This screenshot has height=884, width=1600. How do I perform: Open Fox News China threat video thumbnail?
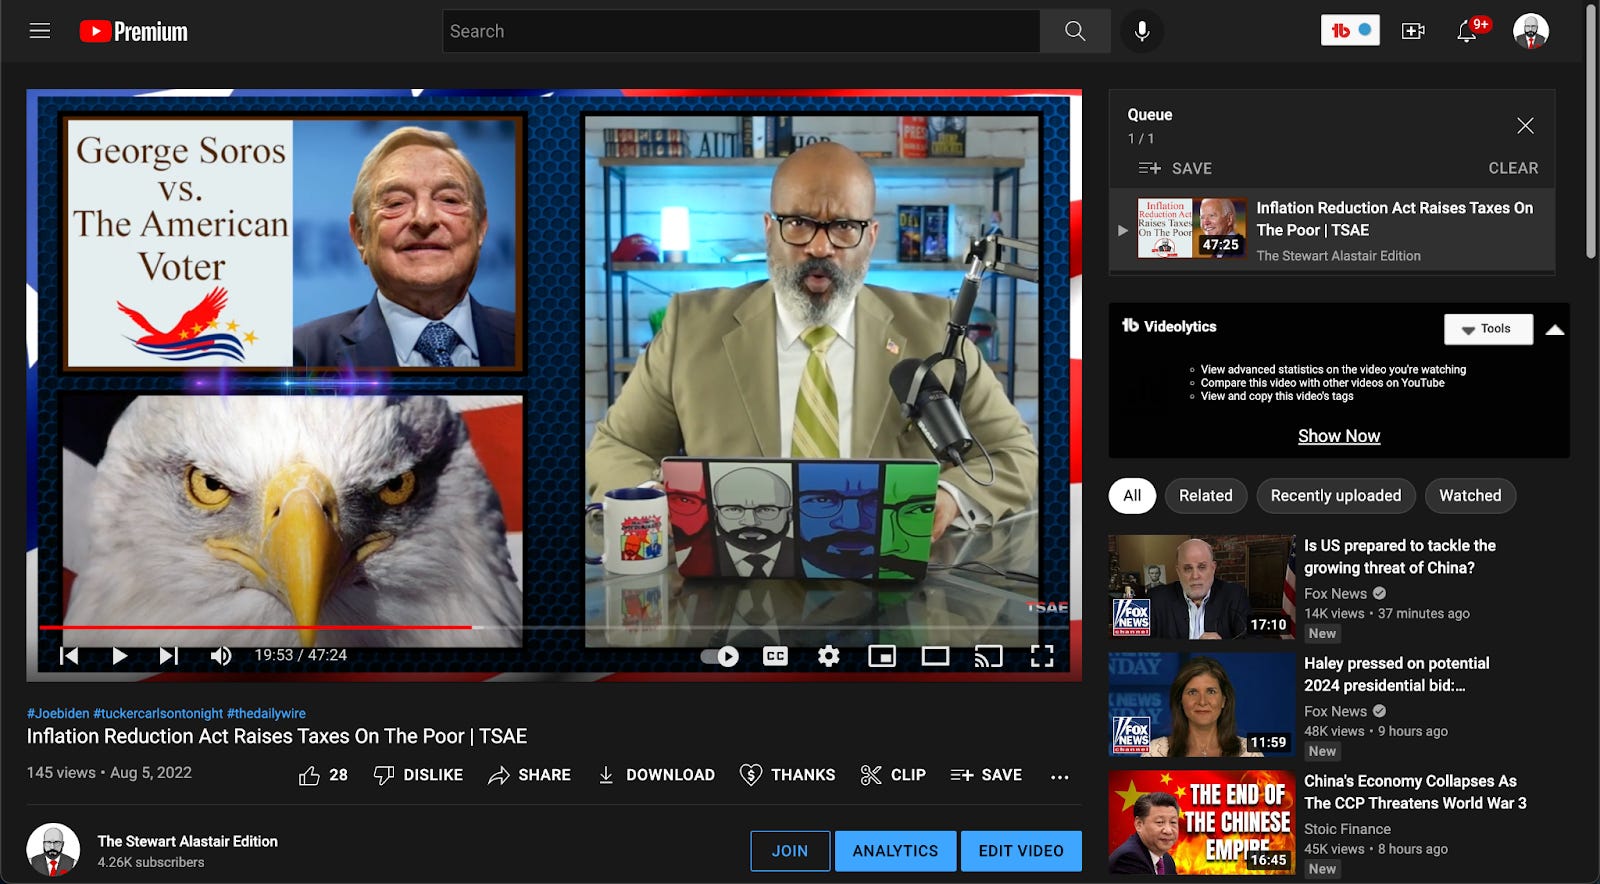point(1201,587)
